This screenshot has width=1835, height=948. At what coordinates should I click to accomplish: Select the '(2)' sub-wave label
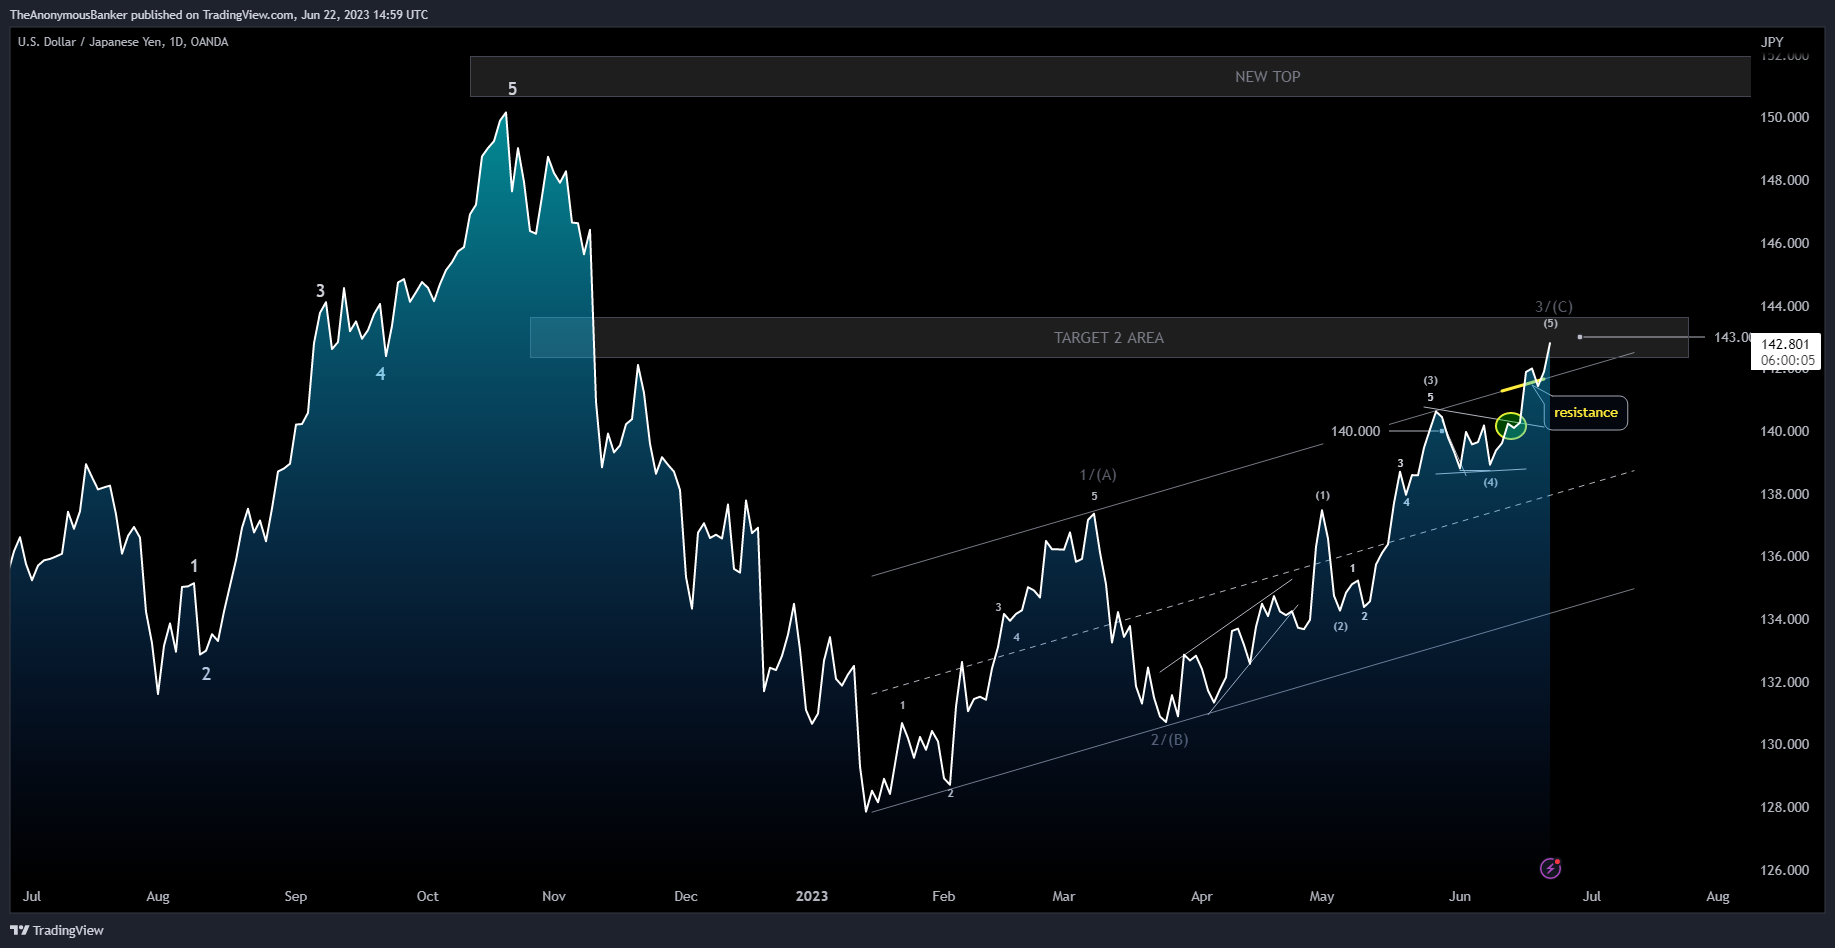coord(1341,627)
